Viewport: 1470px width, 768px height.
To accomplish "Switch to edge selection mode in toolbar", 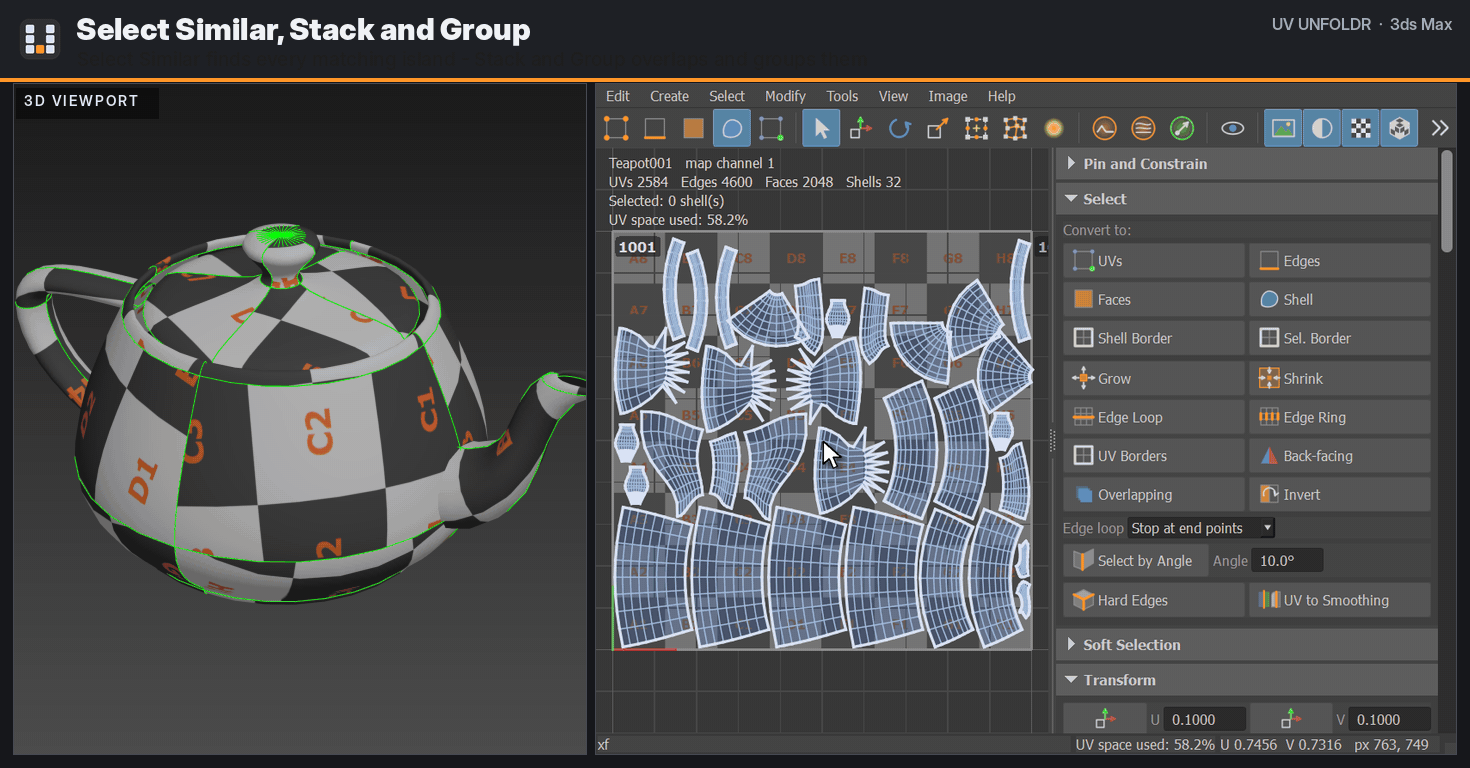I will click(x=655, y=128).
